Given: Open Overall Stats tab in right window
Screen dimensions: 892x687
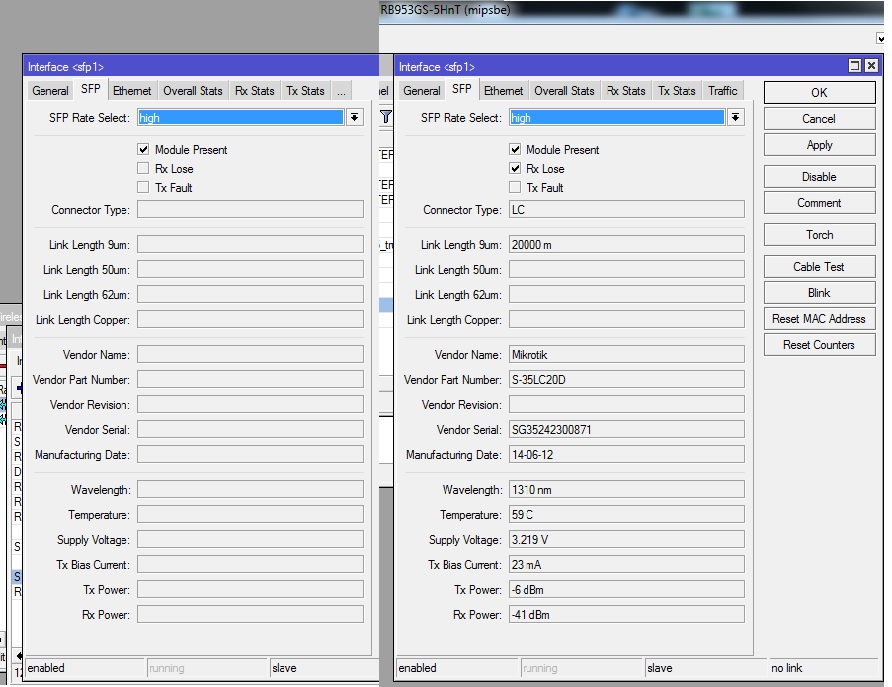Looking at the screenshot, I should (x=564, y=91).
